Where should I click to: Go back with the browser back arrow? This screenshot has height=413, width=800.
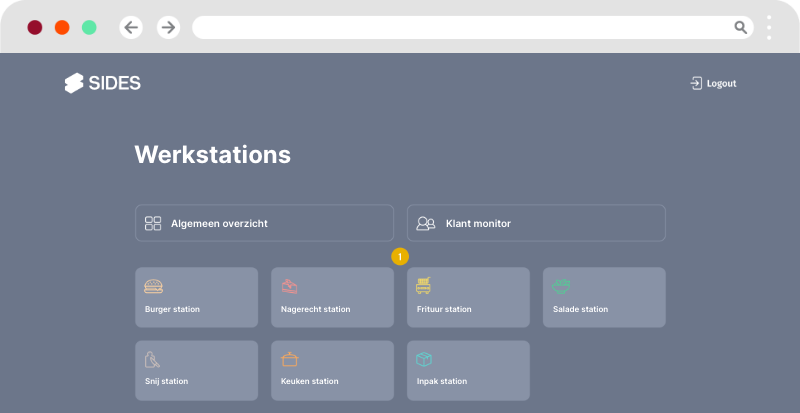[131, 27]
